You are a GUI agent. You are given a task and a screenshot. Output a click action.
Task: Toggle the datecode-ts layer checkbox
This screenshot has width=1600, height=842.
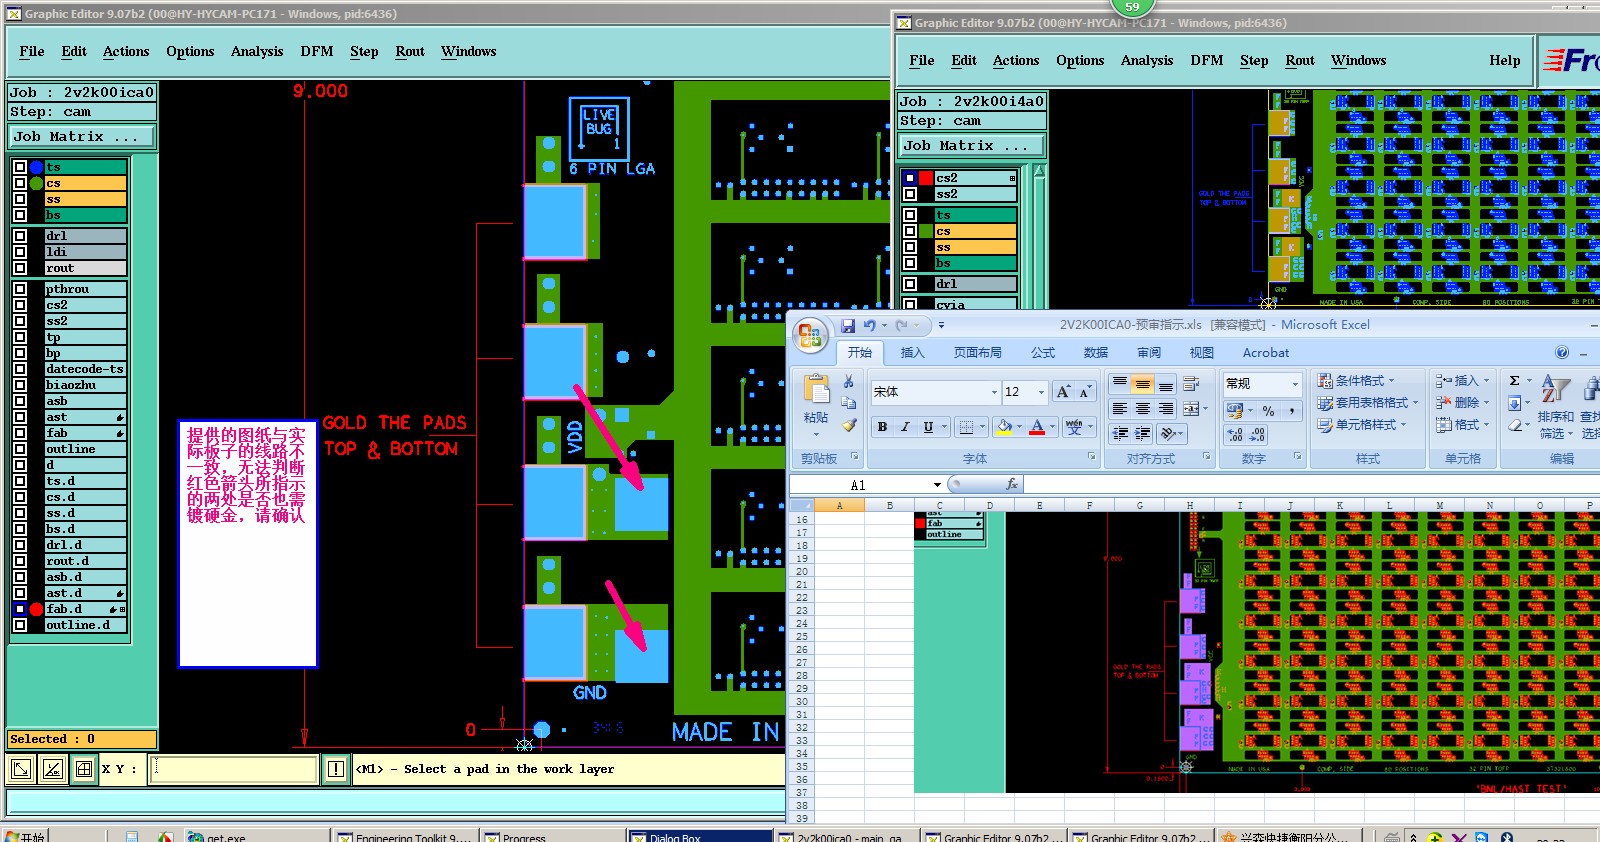coord(20,369)
